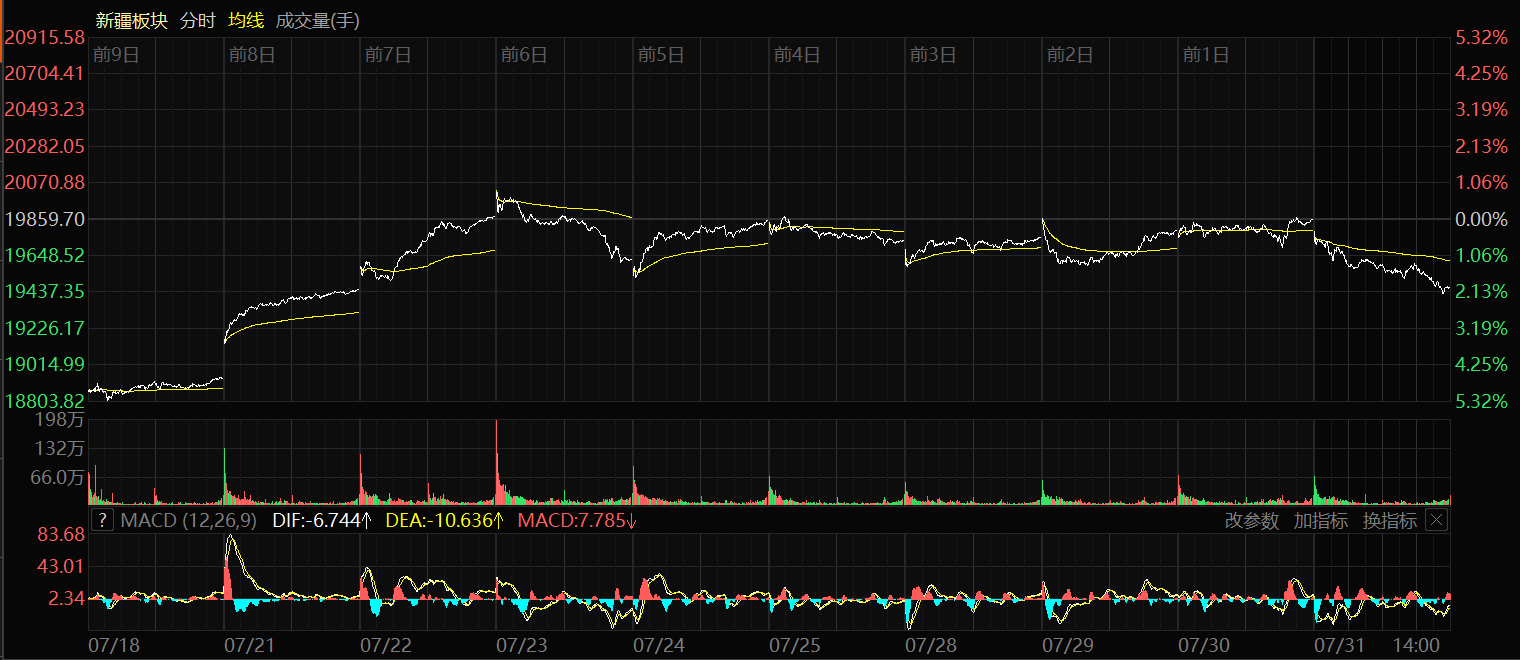
Task: Click the yellow DEA value readout
Action: [444, 520]
